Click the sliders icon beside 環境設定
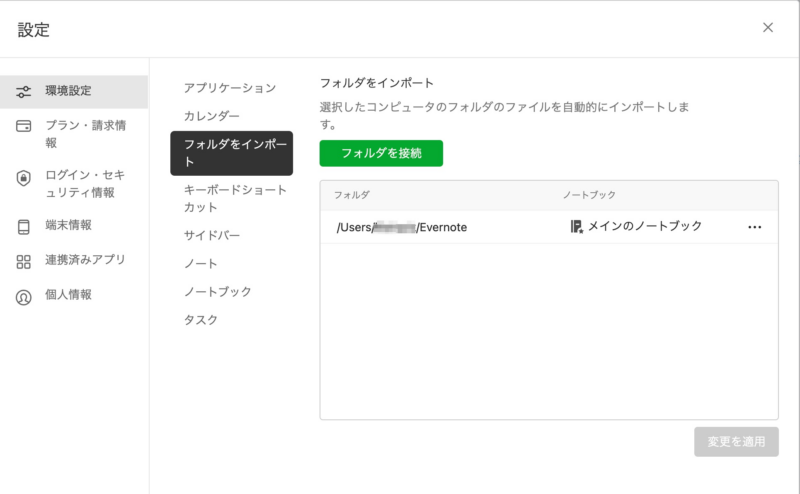Viewport: 800px width, 494px height. click(x=24, y=92)
